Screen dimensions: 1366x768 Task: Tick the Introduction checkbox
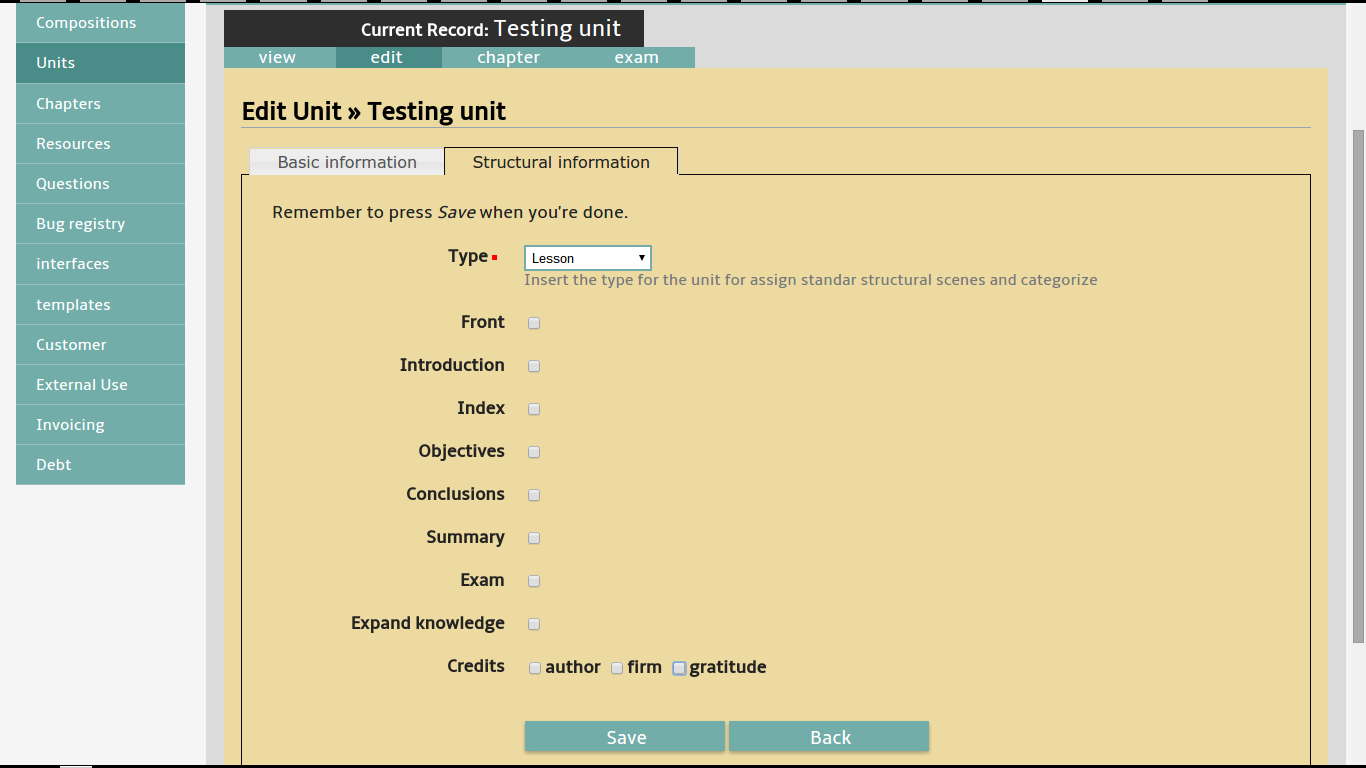534,366
